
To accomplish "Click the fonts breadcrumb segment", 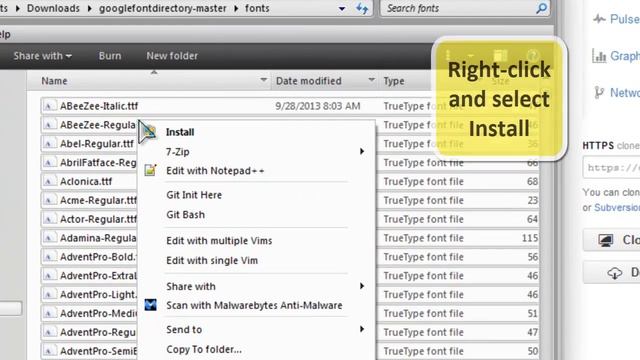I will [x=257, y=8].
